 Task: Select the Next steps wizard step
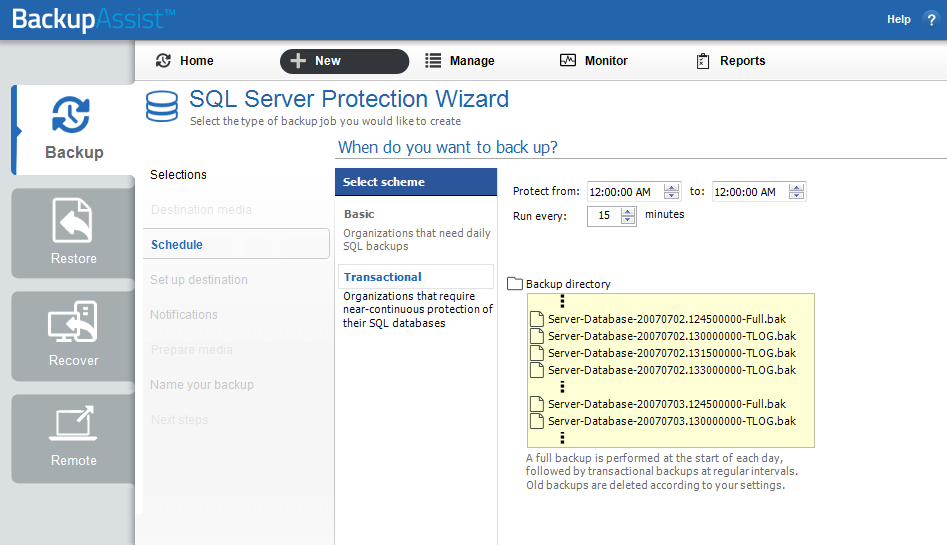pyautogui.click(x=179, y=420)
